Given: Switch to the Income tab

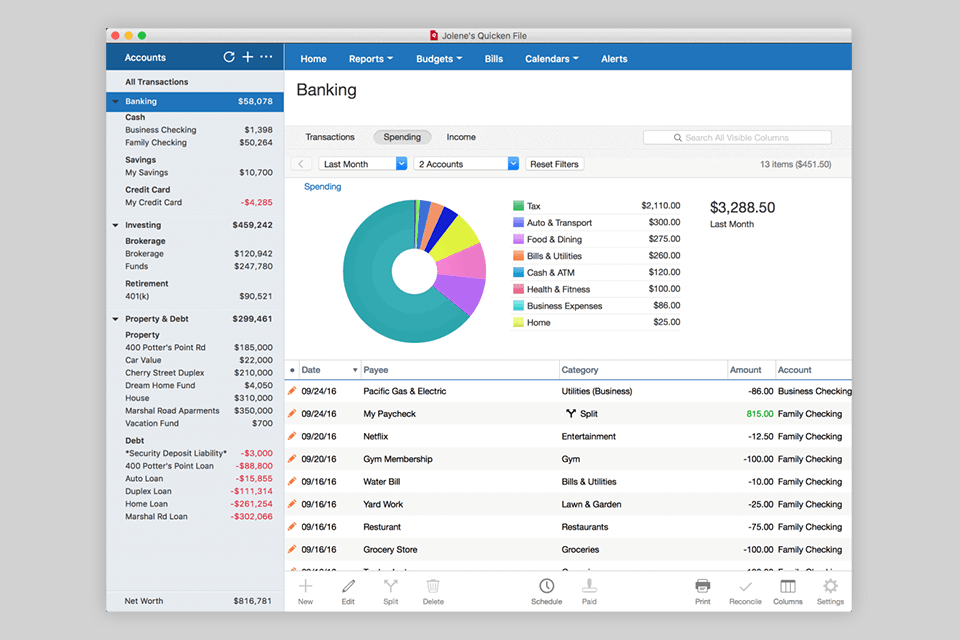Looking at the screenshot, I should [x=461, y=137].
